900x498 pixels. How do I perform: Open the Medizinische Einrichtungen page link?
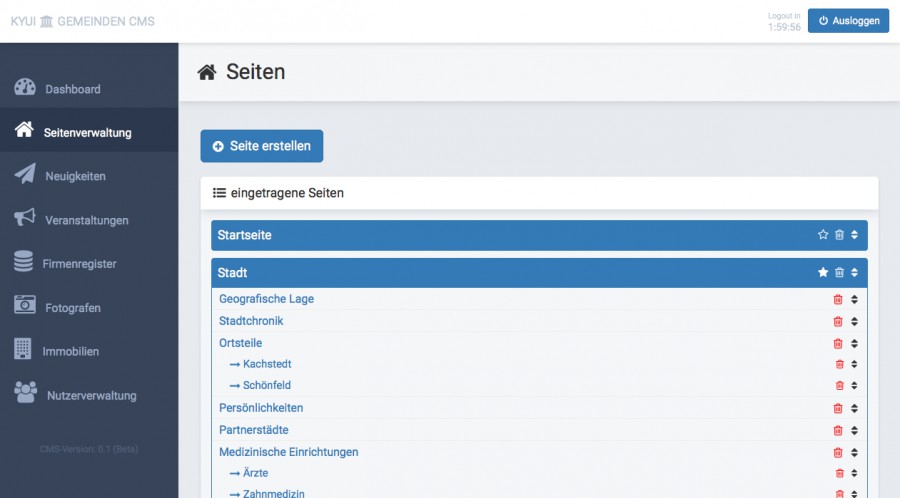(x=288, y=452)
